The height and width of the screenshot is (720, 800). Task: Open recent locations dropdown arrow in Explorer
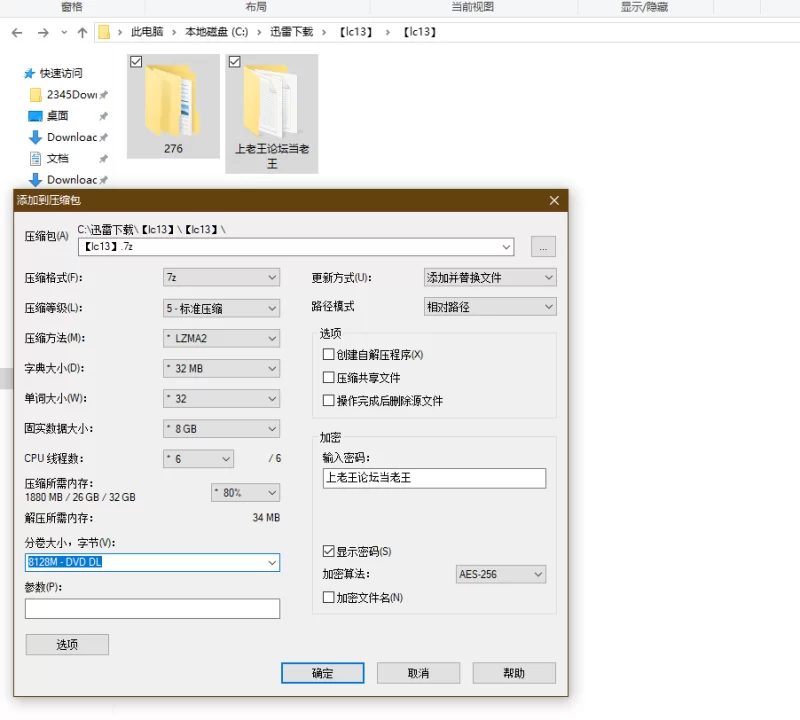64,33
